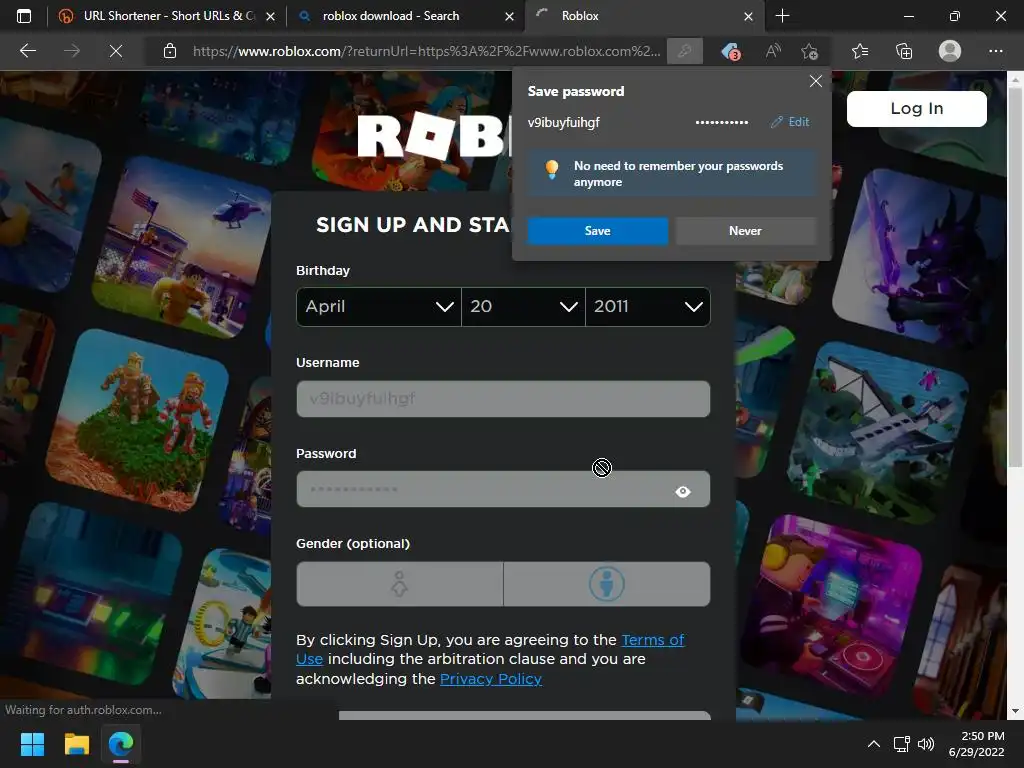Open File Explorer from the taskbar

click(76, 744)
